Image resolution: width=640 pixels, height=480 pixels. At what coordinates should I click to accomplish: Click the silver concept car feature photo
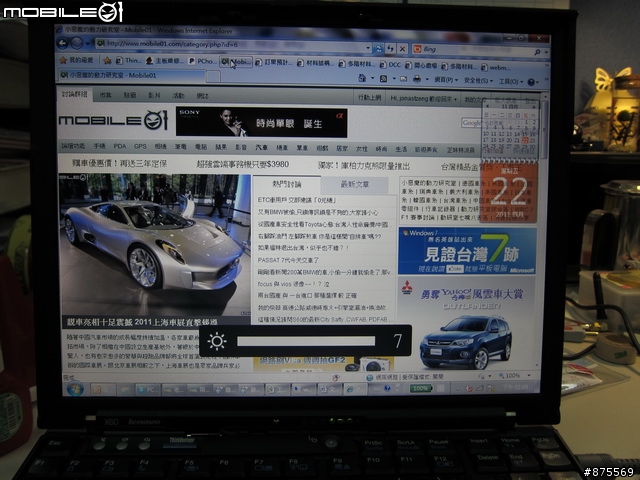(155, 244)
